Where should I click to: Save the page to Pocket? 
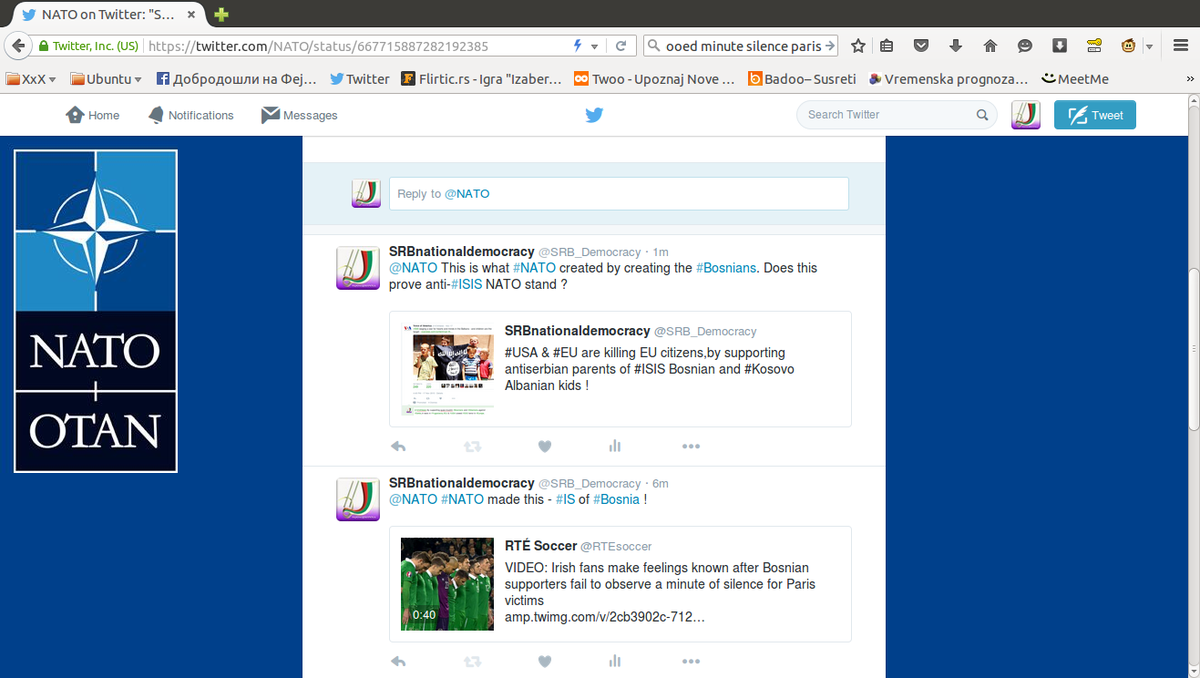click(922, 46)
